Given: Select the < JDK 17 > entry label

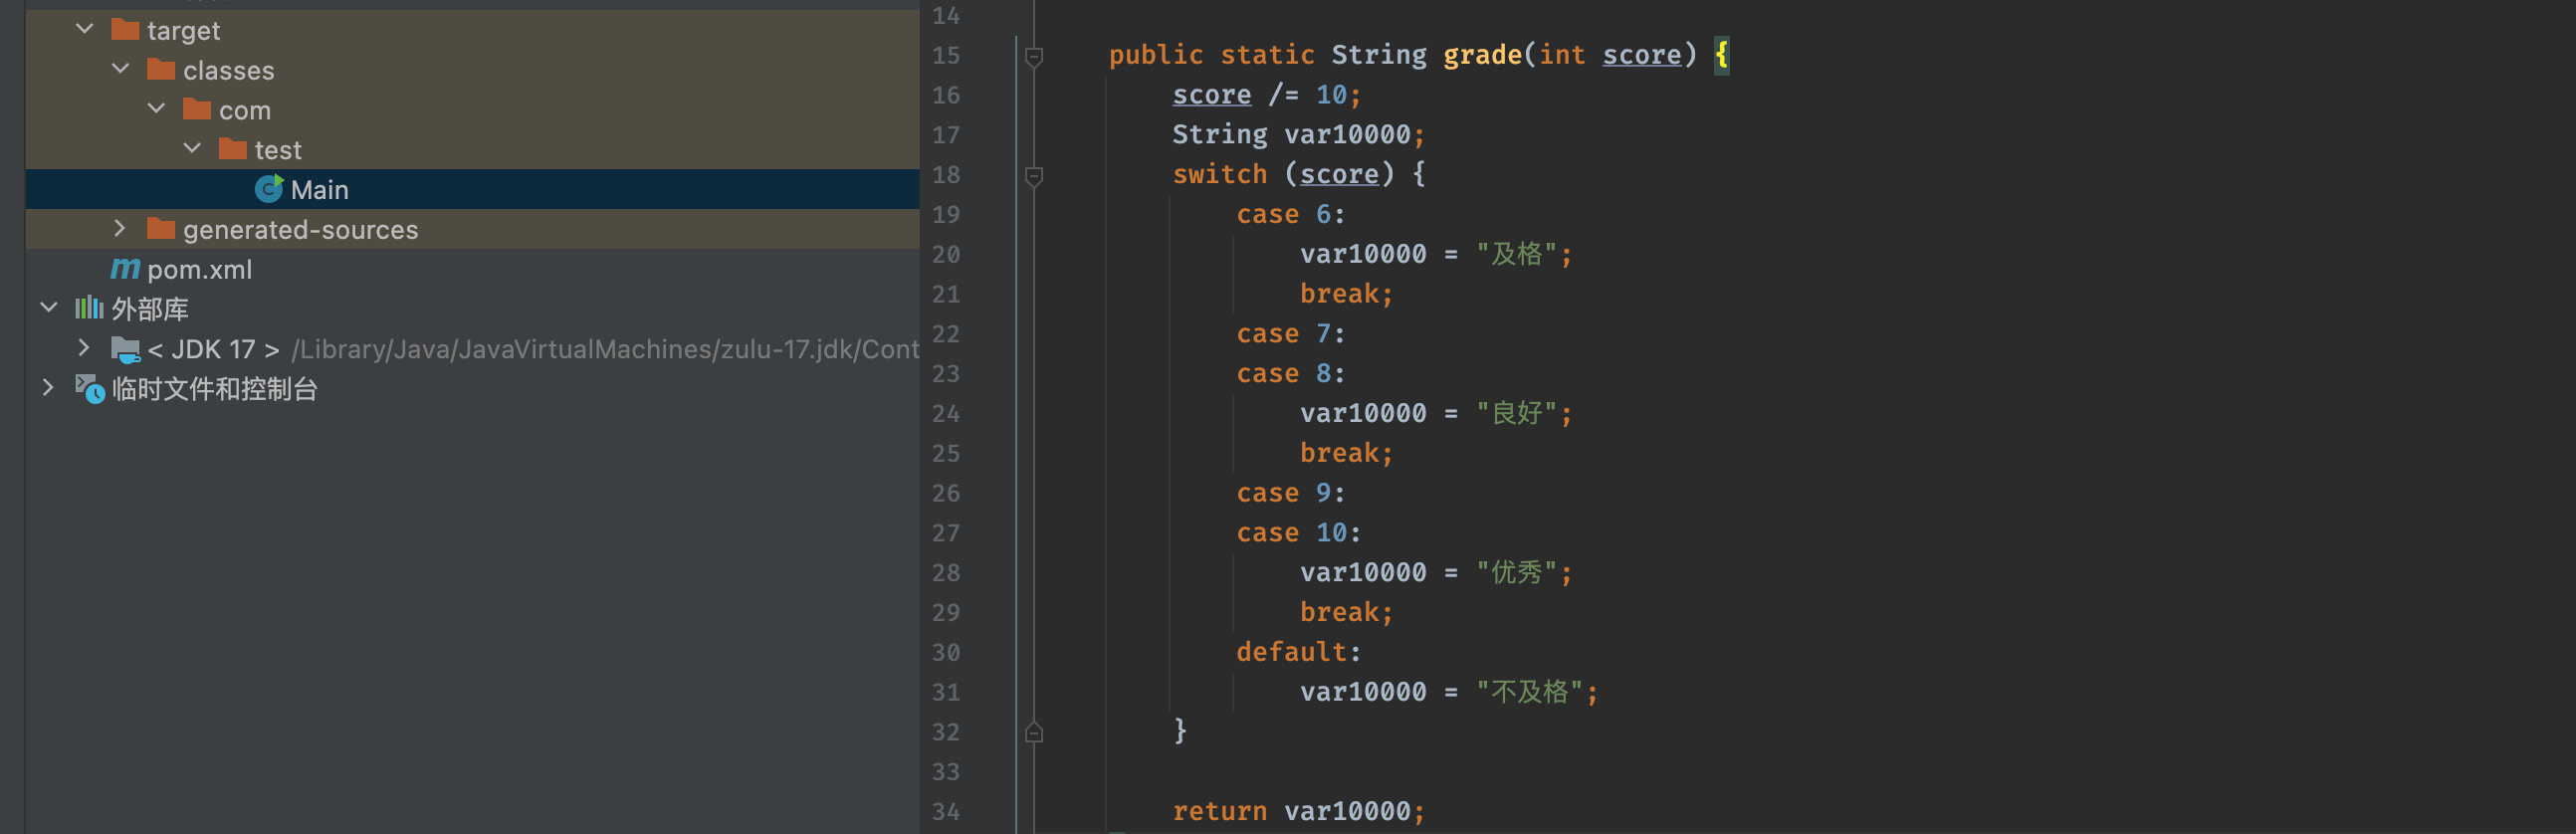Looking at the screenshot, I should coord(213,349).
